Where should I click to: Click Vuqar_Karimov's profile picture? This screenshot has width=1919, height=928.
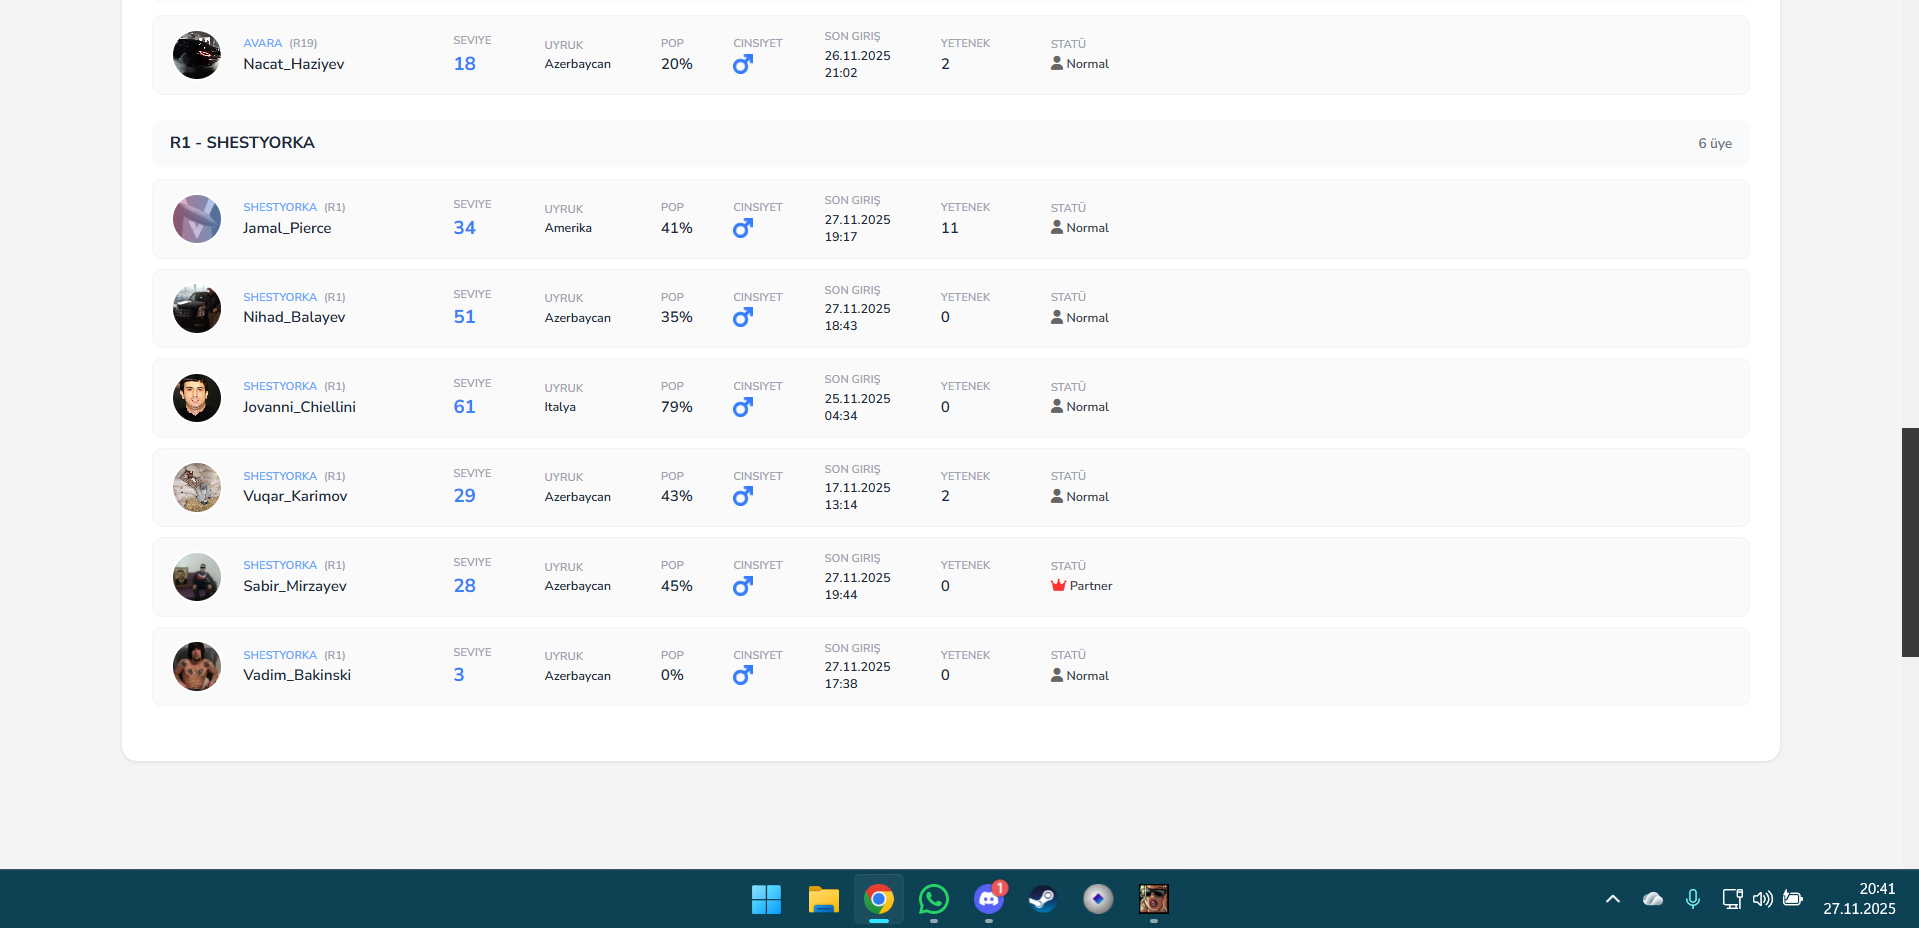click(197, 488)
